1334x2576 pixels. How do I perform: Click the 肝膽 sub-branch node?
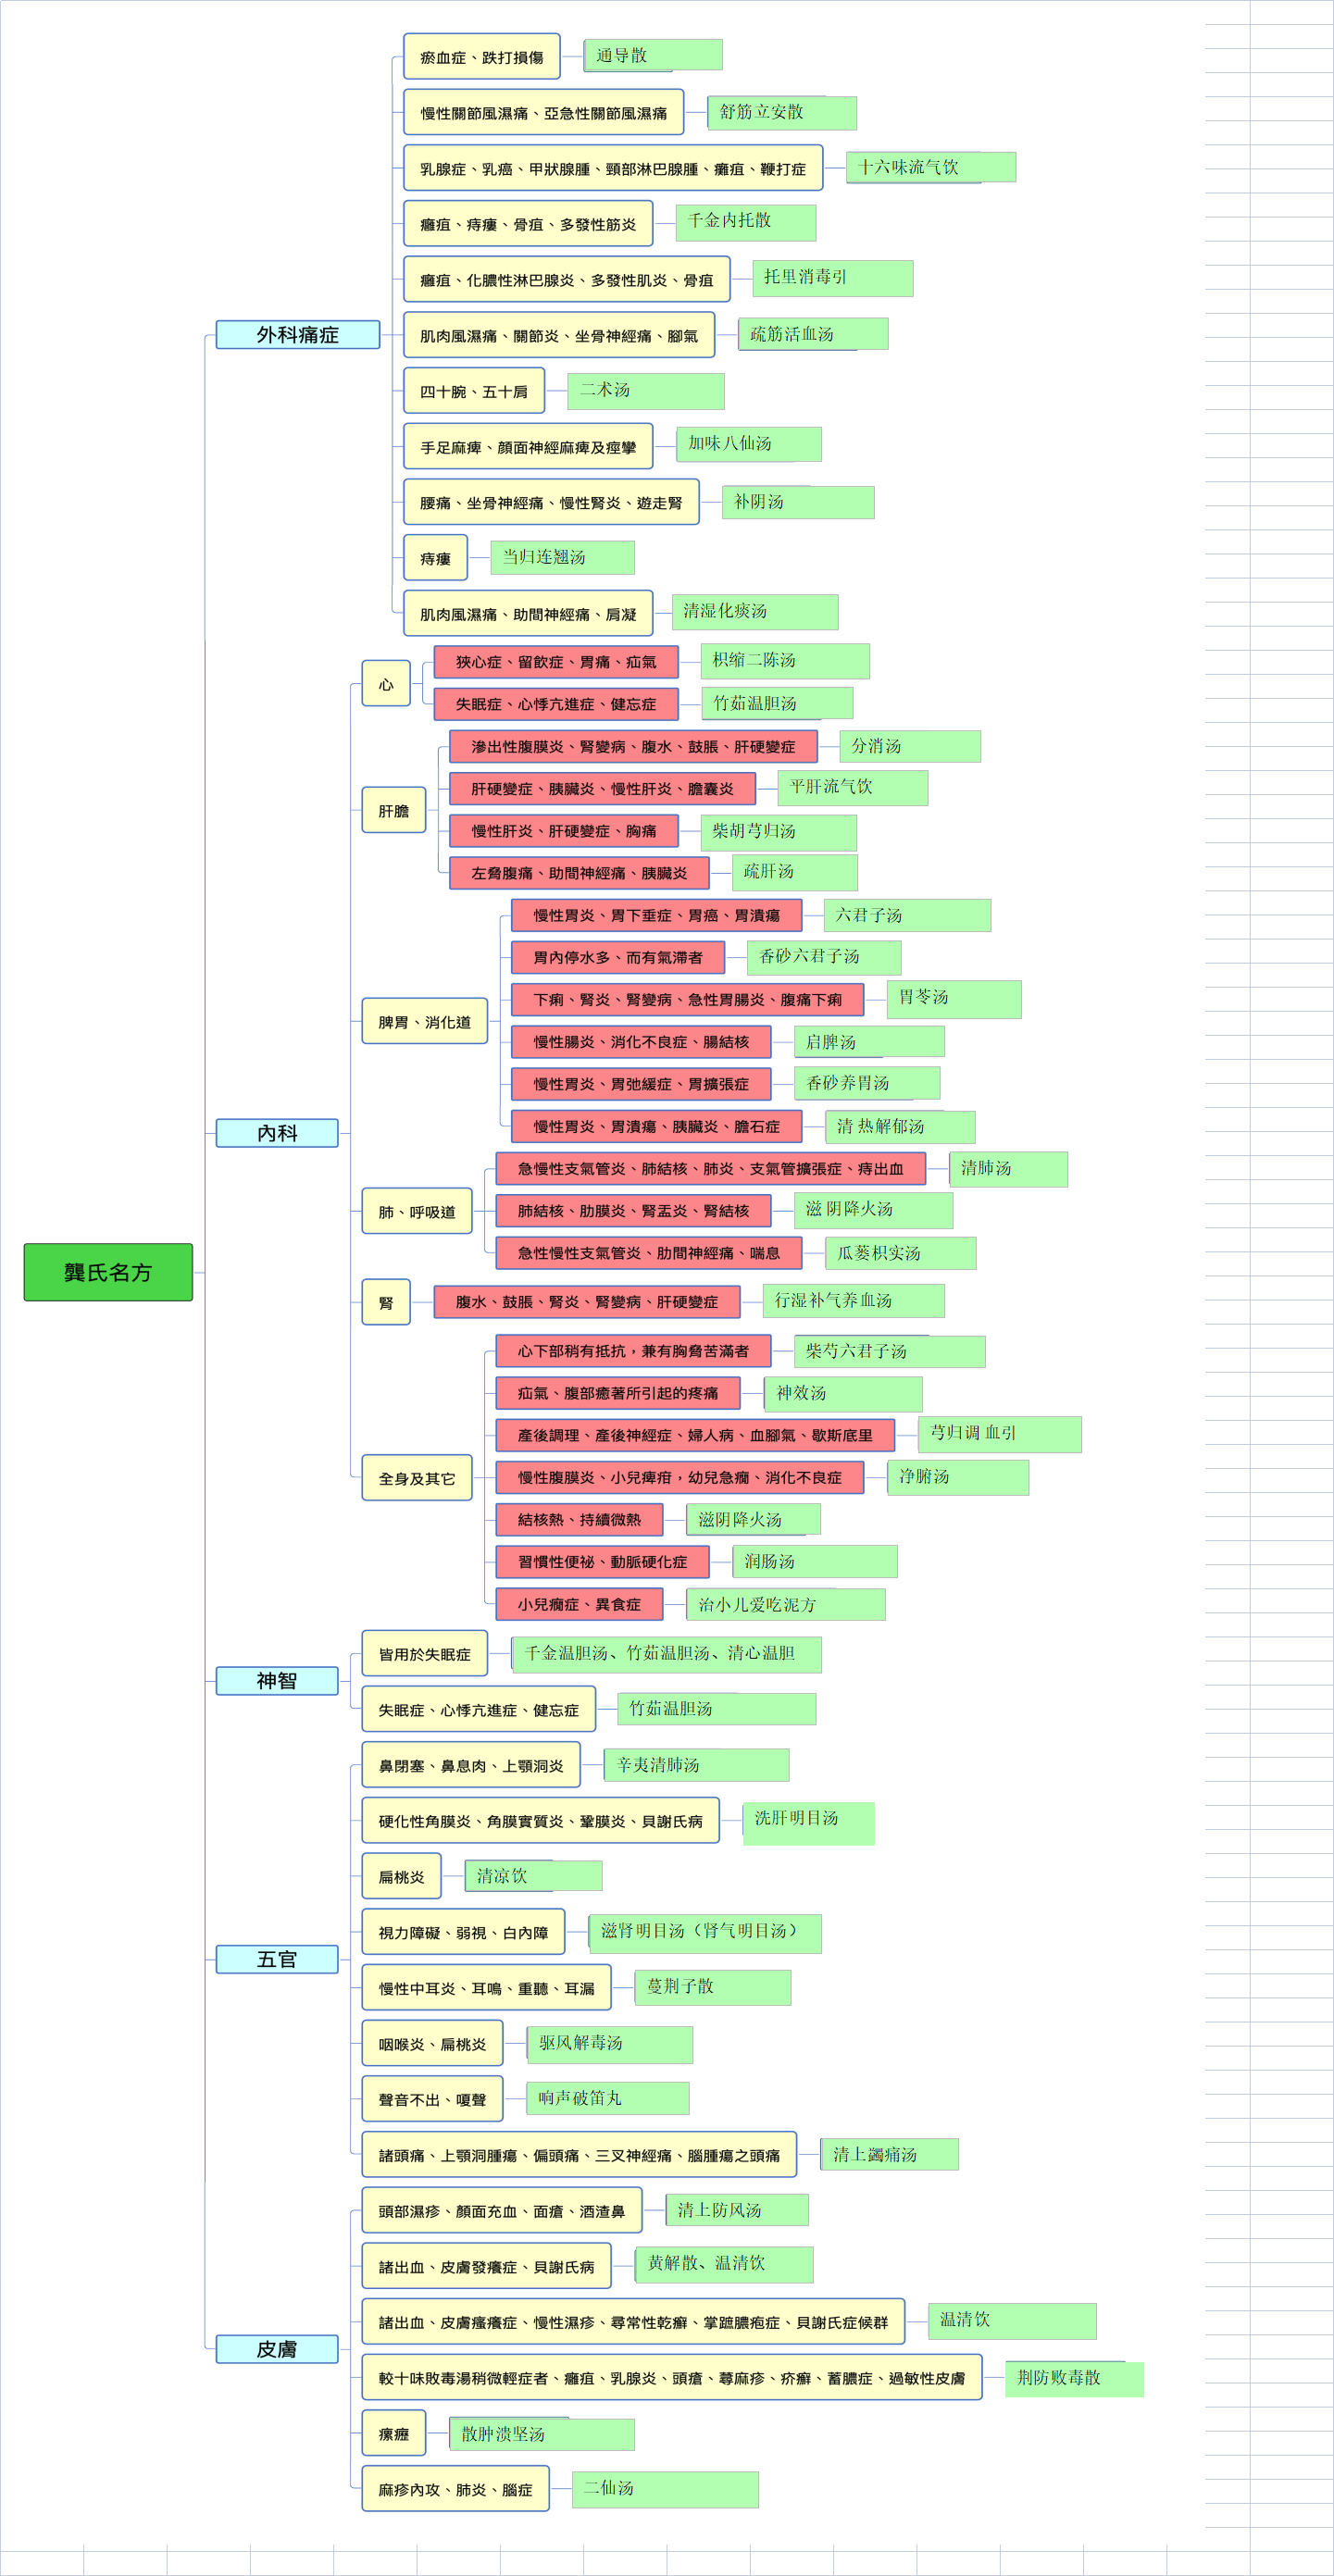(x=394, y=810)
